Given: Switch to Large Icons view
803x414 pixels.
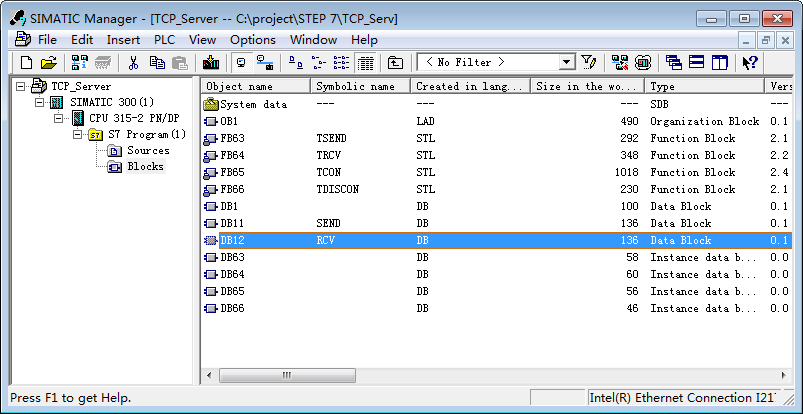Looking at the screenshot, I should 296,63.
